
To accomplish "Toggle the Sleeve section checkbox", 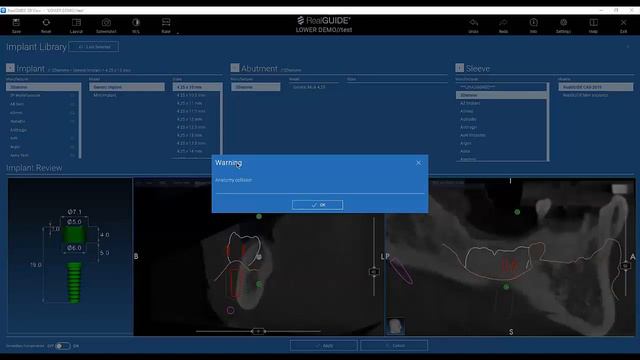I will tap(460, 68).
